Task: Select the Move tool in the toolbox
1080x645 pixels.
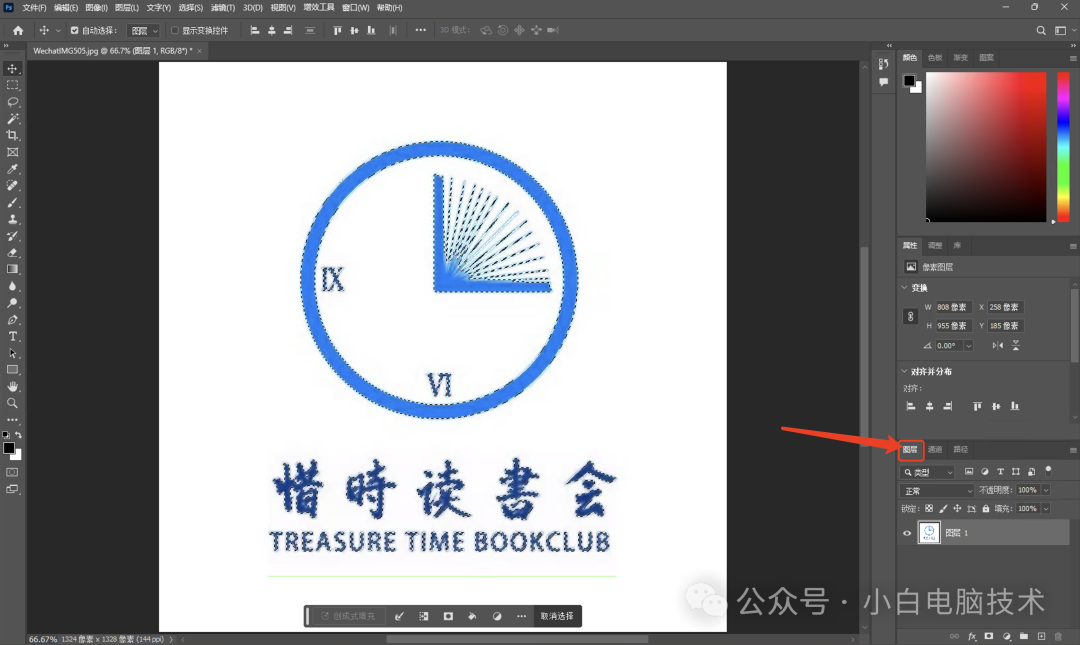Action: click(x=12, y=68)
